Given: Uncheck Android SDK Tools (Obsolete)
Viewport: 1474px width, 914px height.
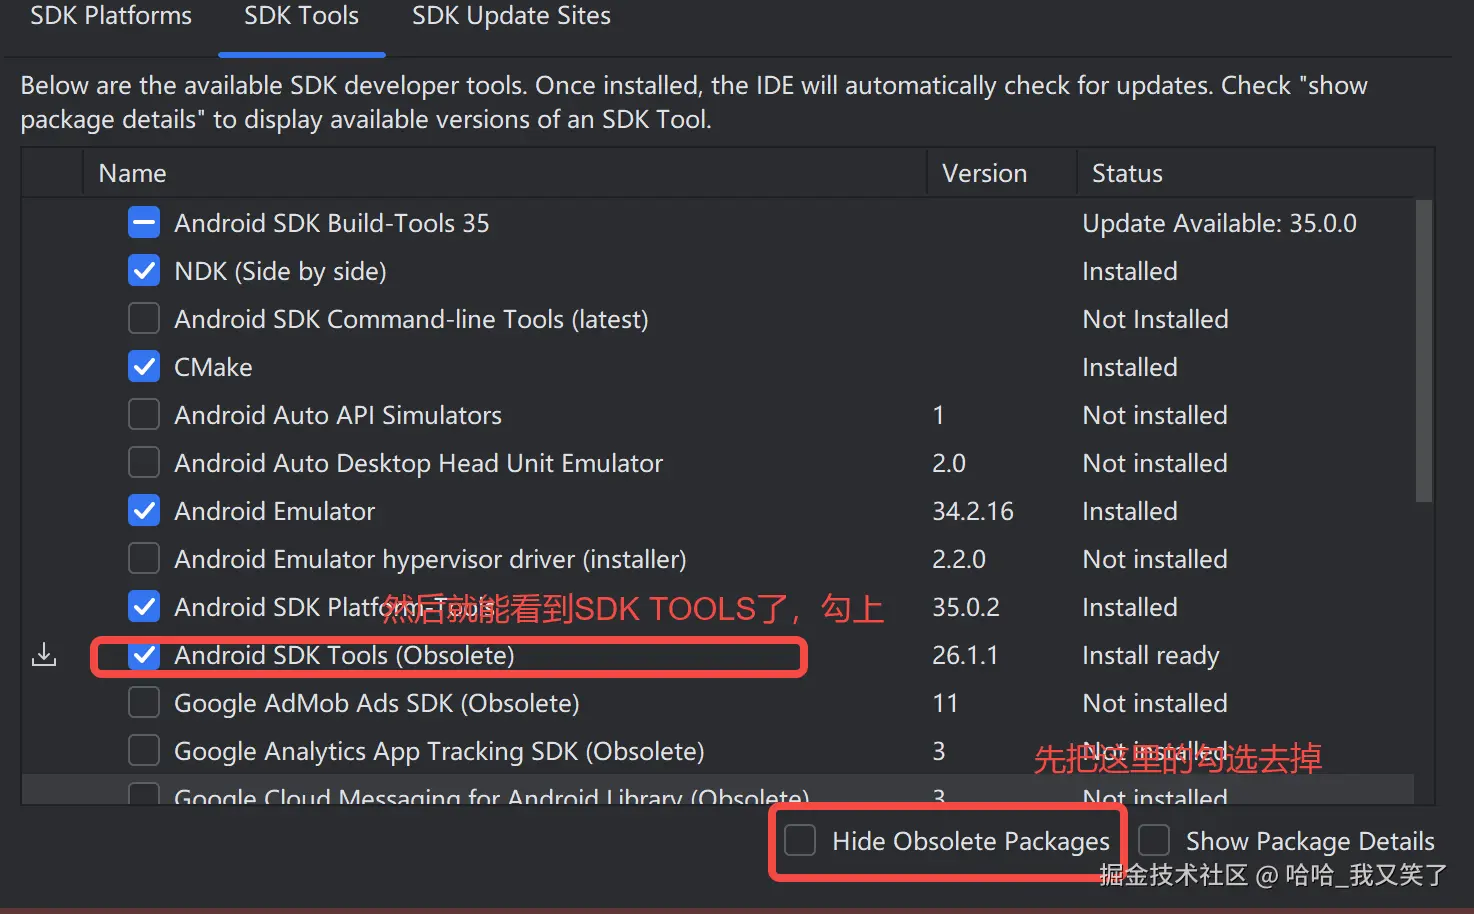Looking at the screenshot, I should coord(144,655).
